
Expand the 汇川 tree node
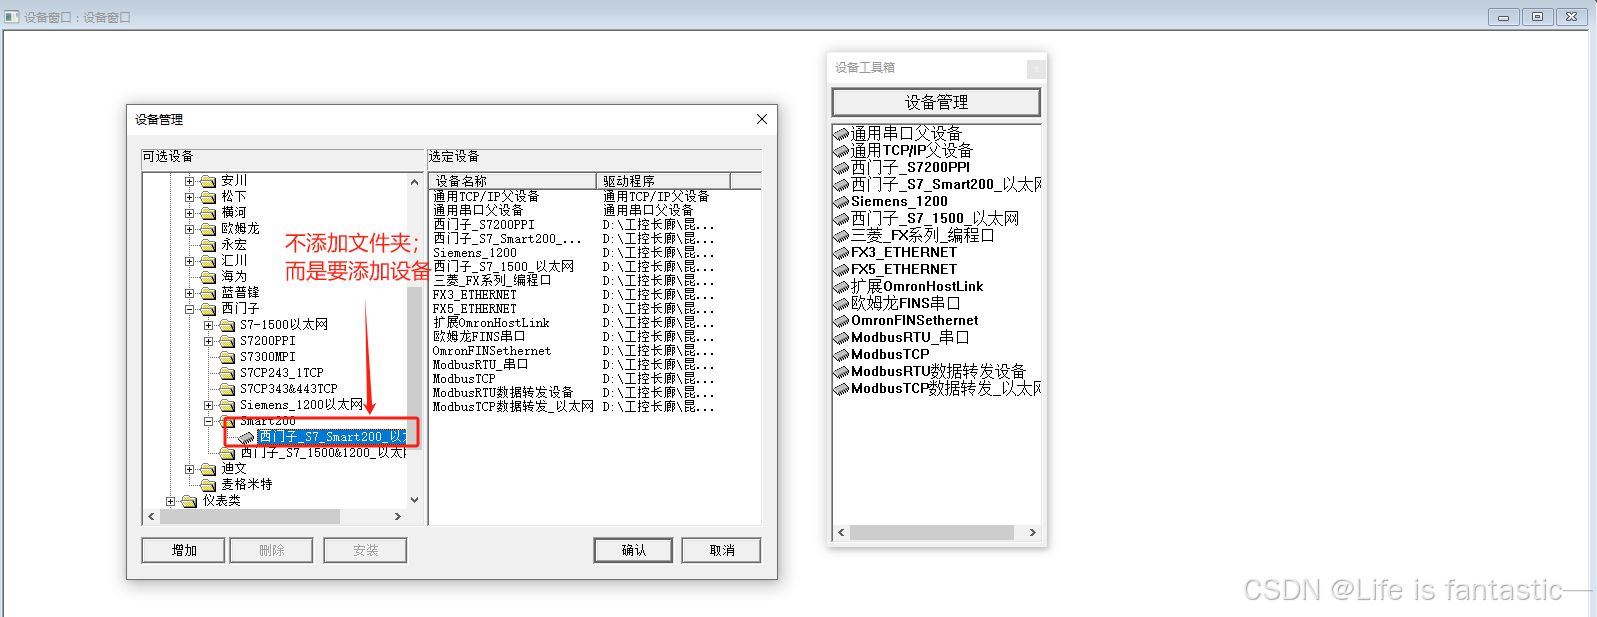tap(190, 261)
